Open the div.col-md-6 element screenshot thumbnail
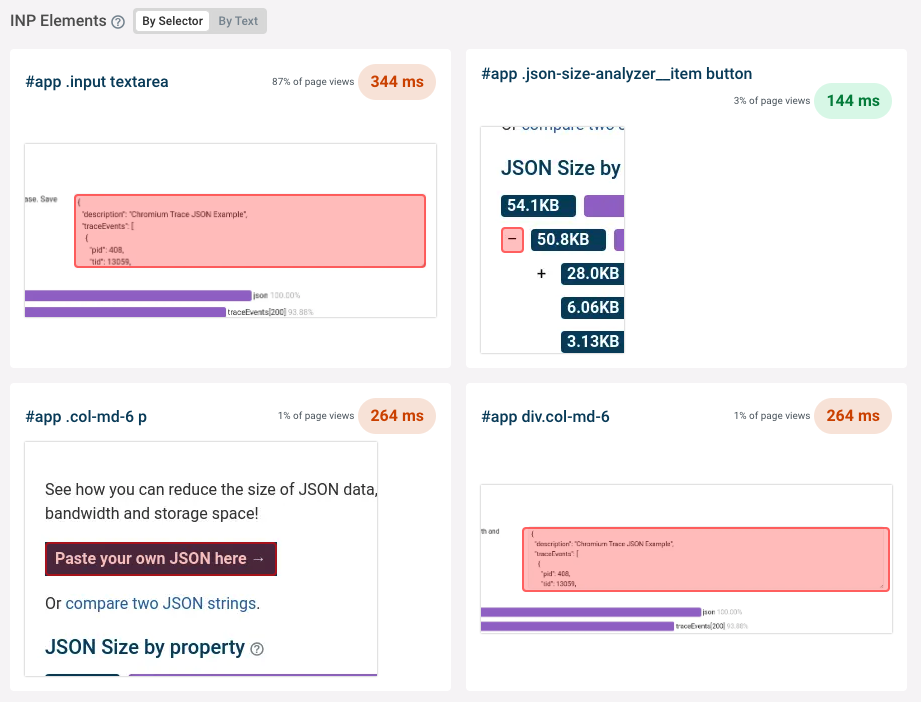921x702 pixels. tap(686, 559)
